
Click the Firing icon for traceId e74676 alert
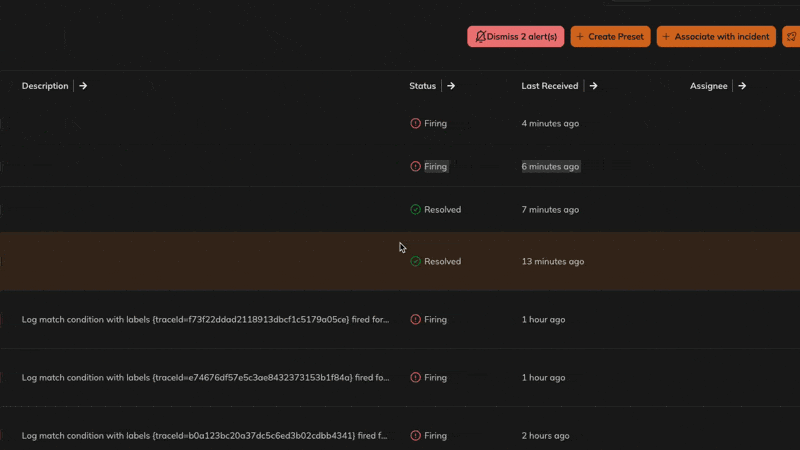coord(415,378)
